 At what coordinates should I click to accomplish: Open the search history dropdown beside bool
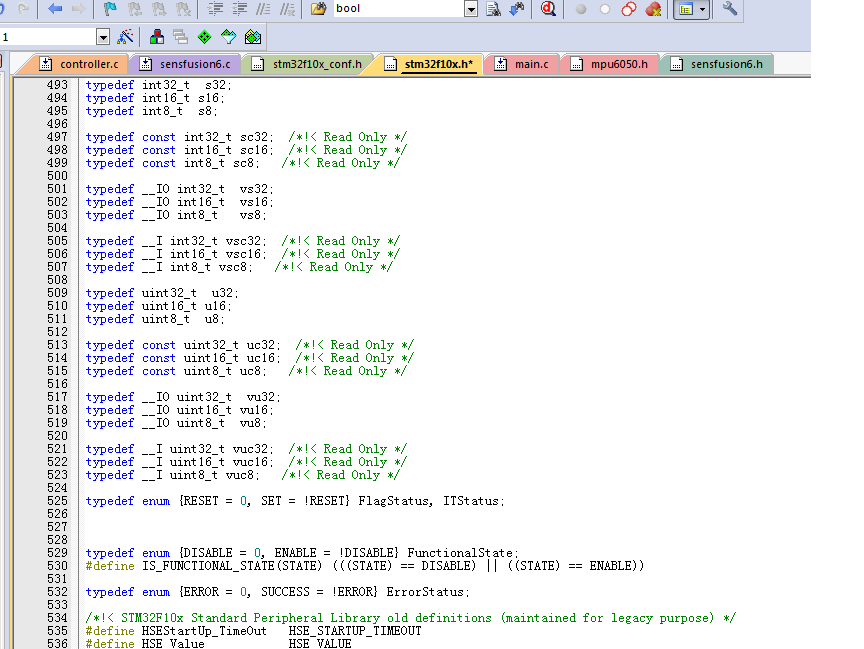pyautogui.click(x=470, y=9)
